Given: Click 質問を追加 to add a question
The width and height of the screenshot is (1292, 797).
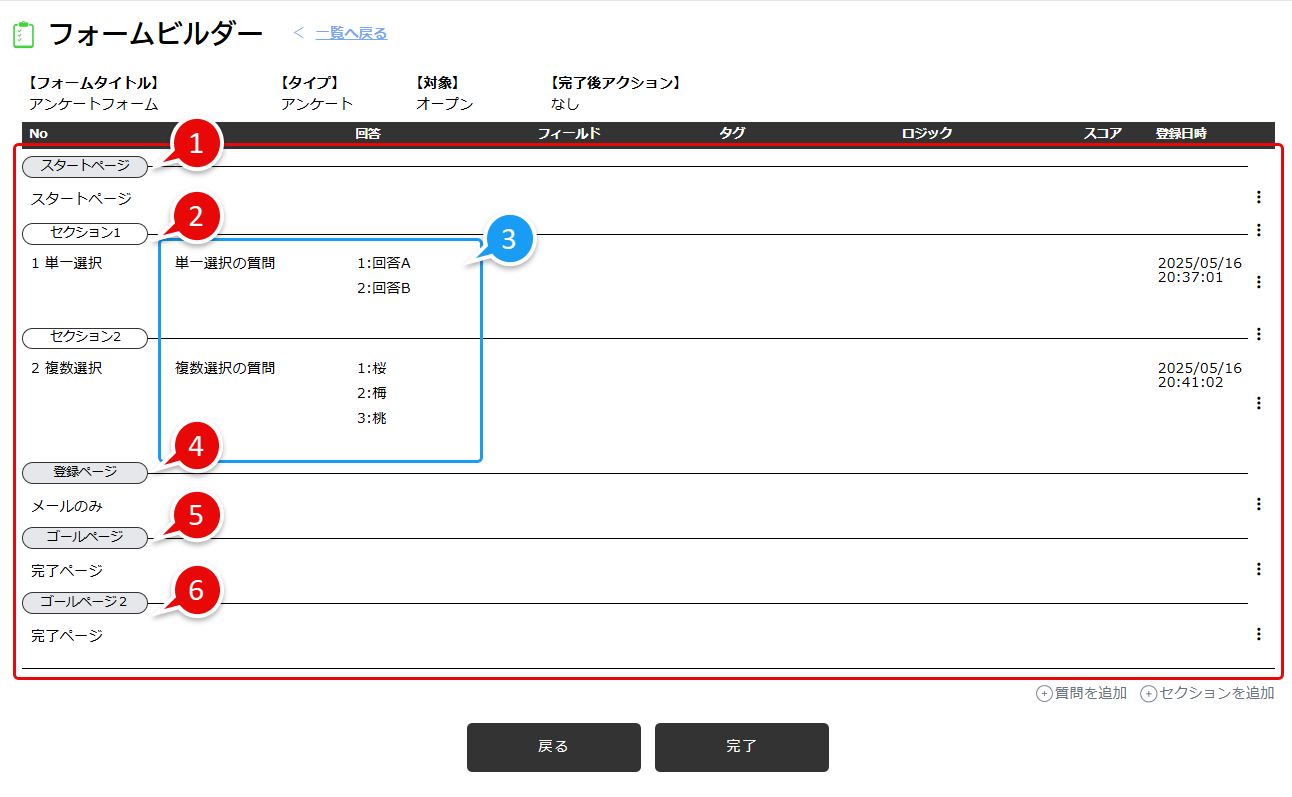Looking at the screenshot, I should 1082,693.
